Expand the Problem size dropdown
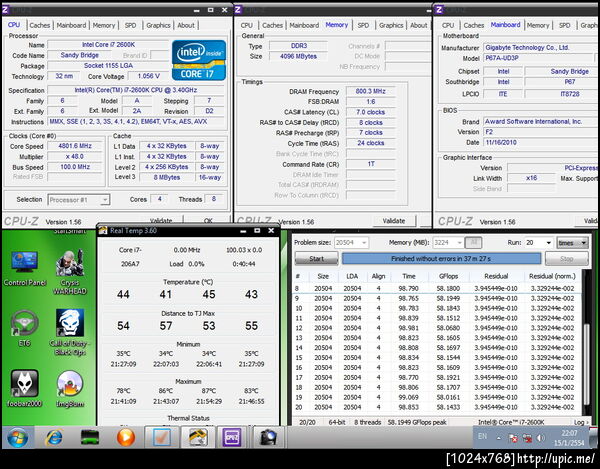Viewport: 600px width, 469px height. 364,243
